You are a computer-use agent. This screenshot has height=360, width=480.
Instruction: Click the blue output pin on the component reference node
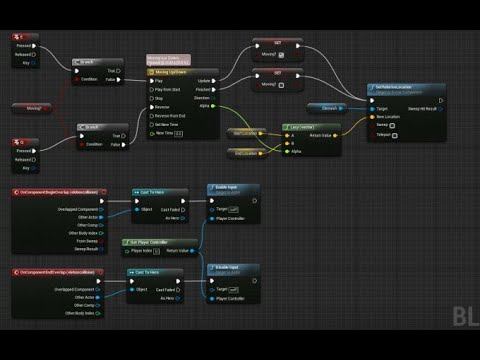340,108
